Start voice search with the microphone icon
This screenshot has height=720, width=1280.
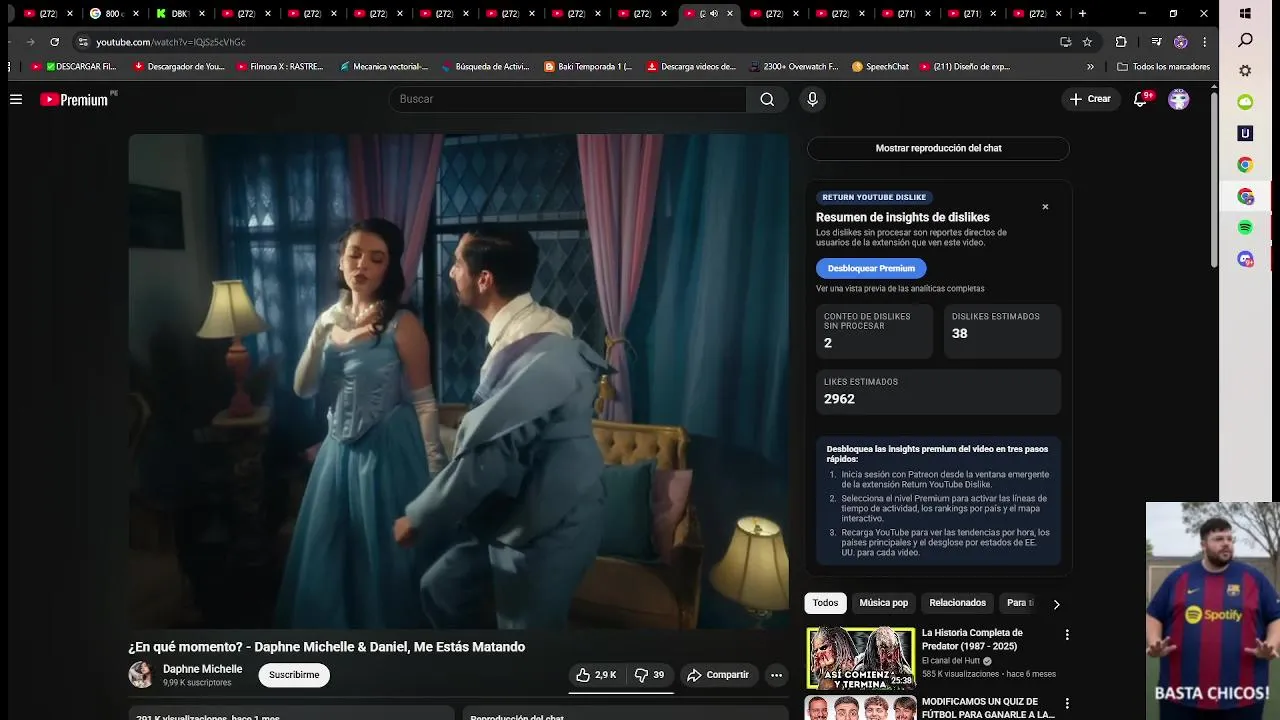(x=812, y=99)
